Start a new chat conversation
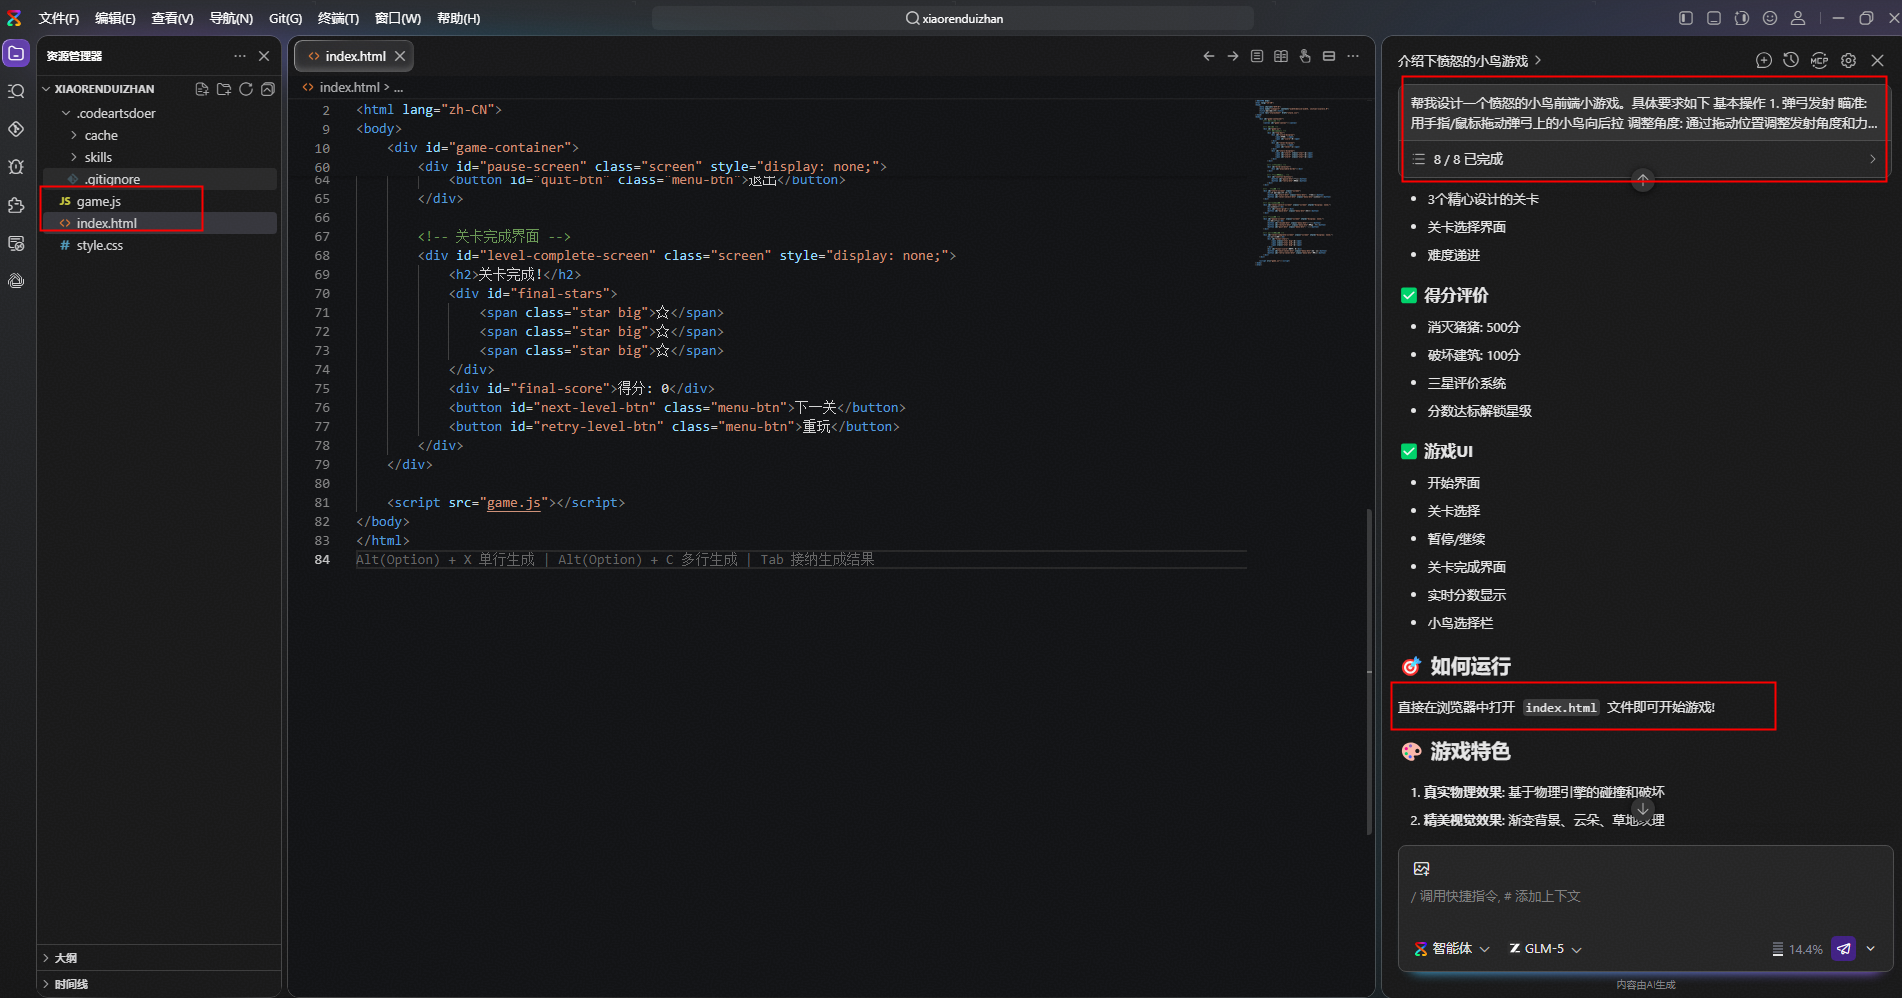The image size is (1902, 998). tap(1764, 60)
